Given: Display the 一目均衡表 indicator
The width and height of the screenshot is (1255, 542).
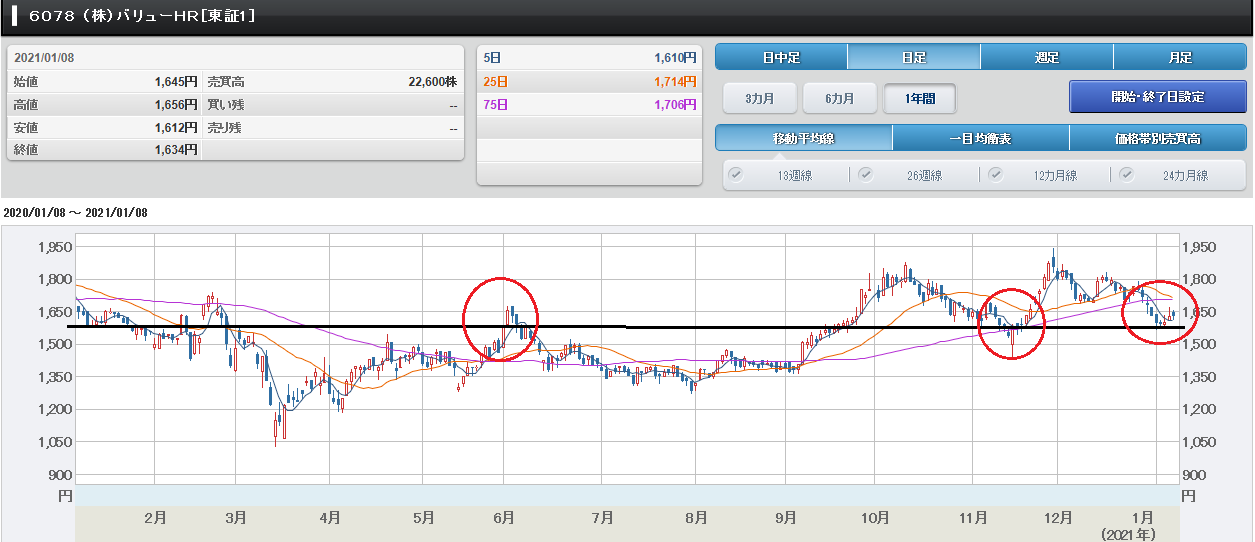Looking at the screenshot, I should pyautogui.click(x=980, y=138).
